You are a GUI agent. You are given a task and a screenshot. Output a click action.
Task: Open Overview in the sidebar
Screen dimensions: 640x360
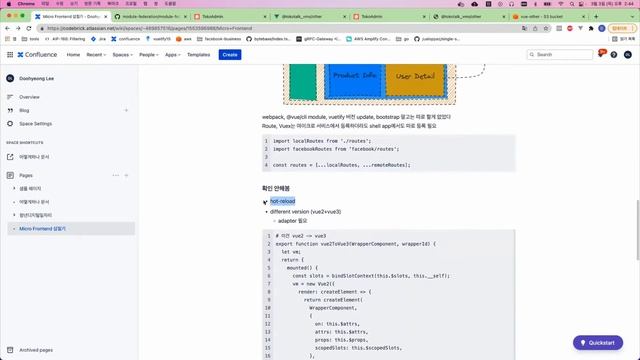29,97
